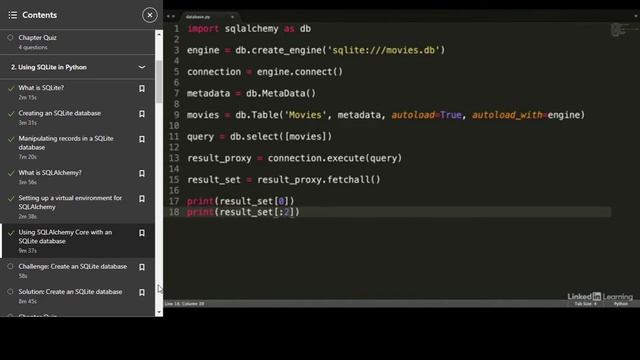Click the Contents list icon
The height and width of the screenshot is (360, 640).
[13, 15]
